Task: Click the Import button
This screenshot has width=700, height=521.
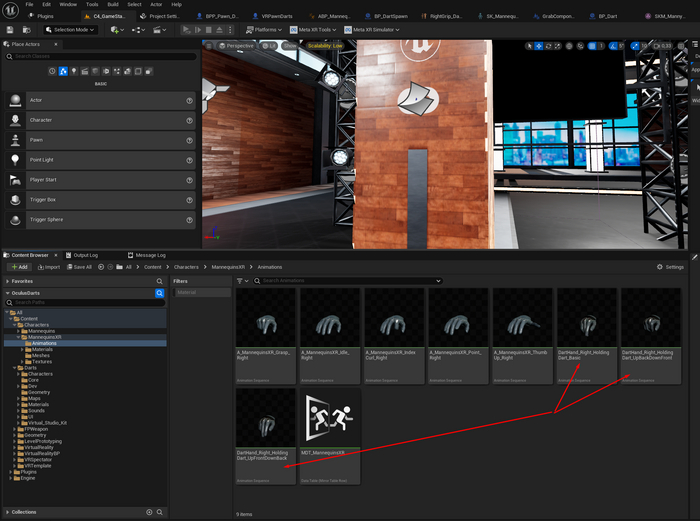Action: click(x=48, y=267)
